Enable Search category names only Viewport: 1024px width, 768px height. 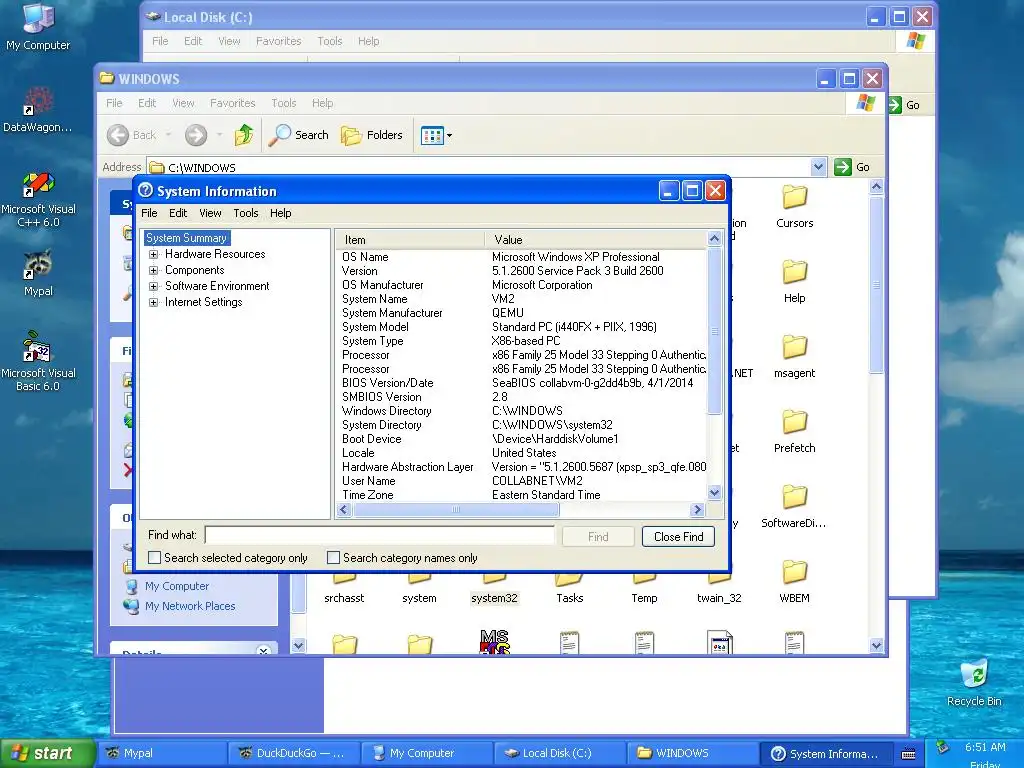point(333,558)
